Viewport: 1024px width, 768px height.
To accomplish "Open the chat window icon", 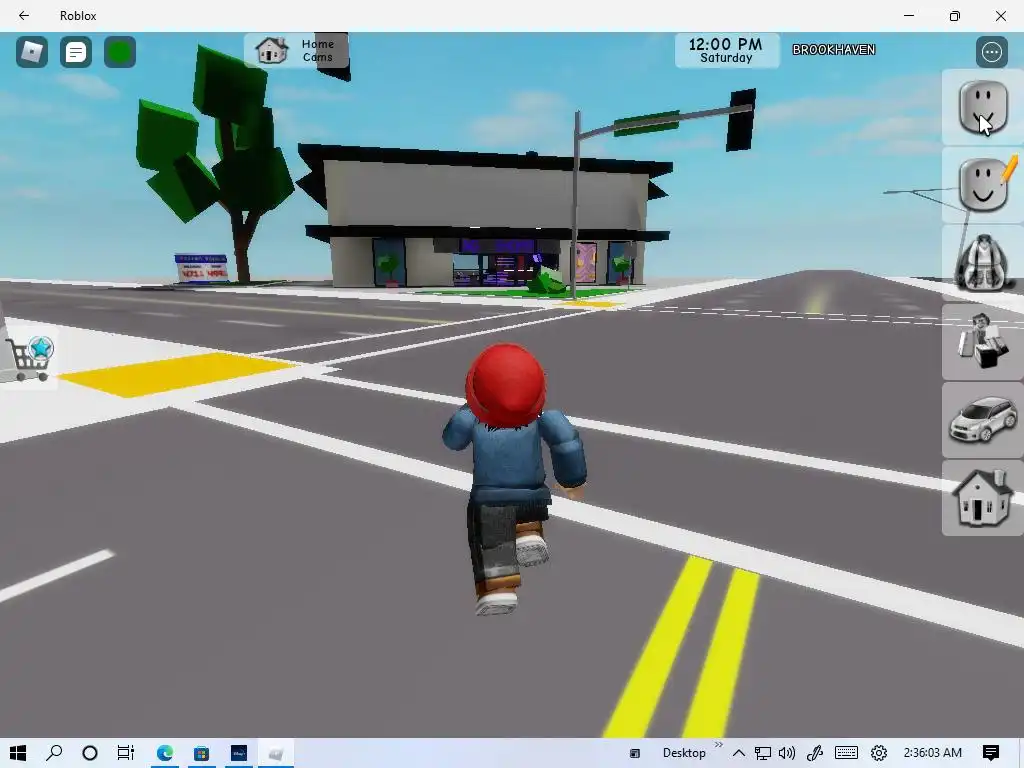I will [76, 52].
